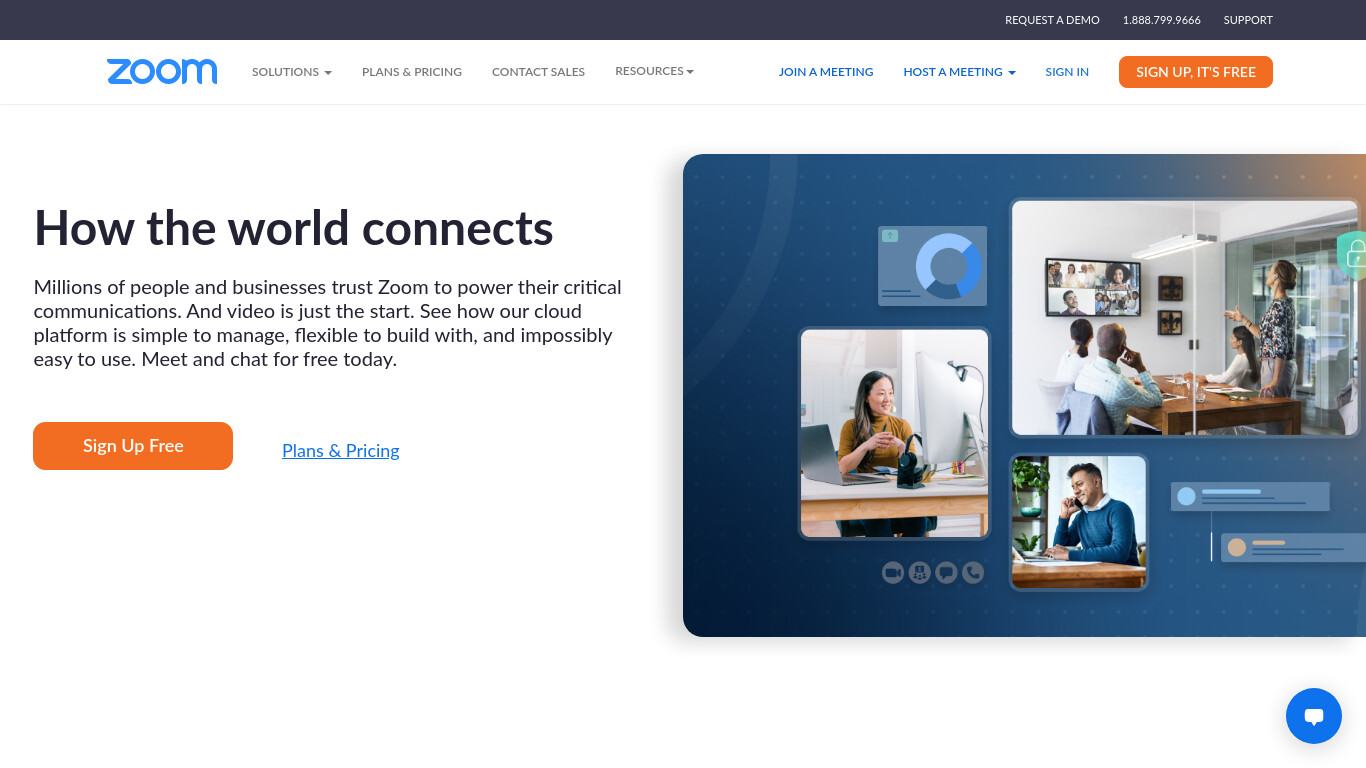The image size is (1366, 768).
Task: Click the woman at desk photo
Action: coord(894,433)
